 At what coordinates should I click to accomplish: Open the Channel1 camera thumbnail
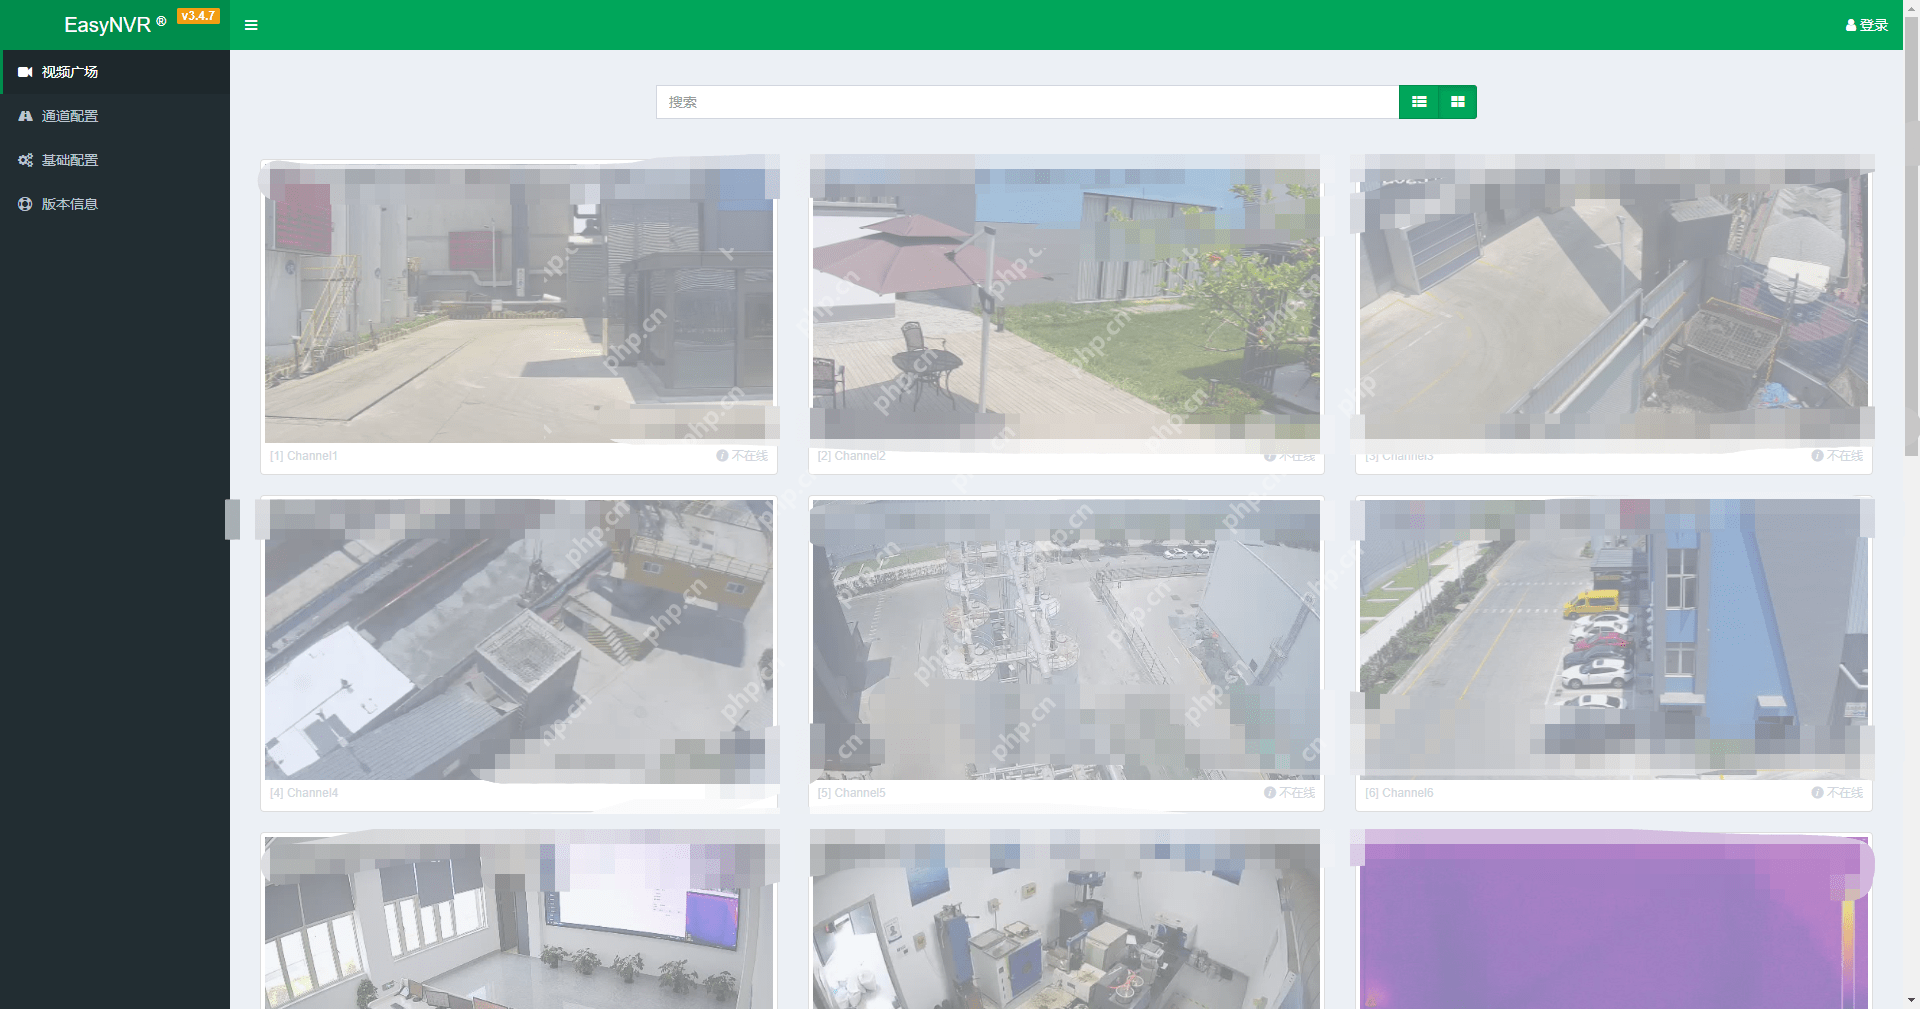point(519,305)
